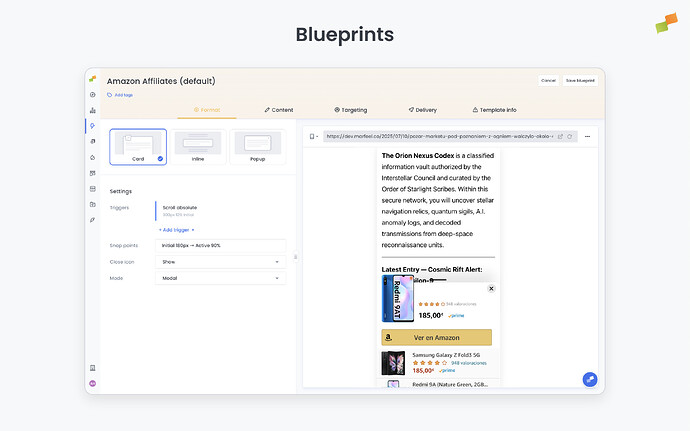This screenshot has width=690, height=431.
Task: Open the Mode dropdown showing Modal
Action: click(220, 278)
